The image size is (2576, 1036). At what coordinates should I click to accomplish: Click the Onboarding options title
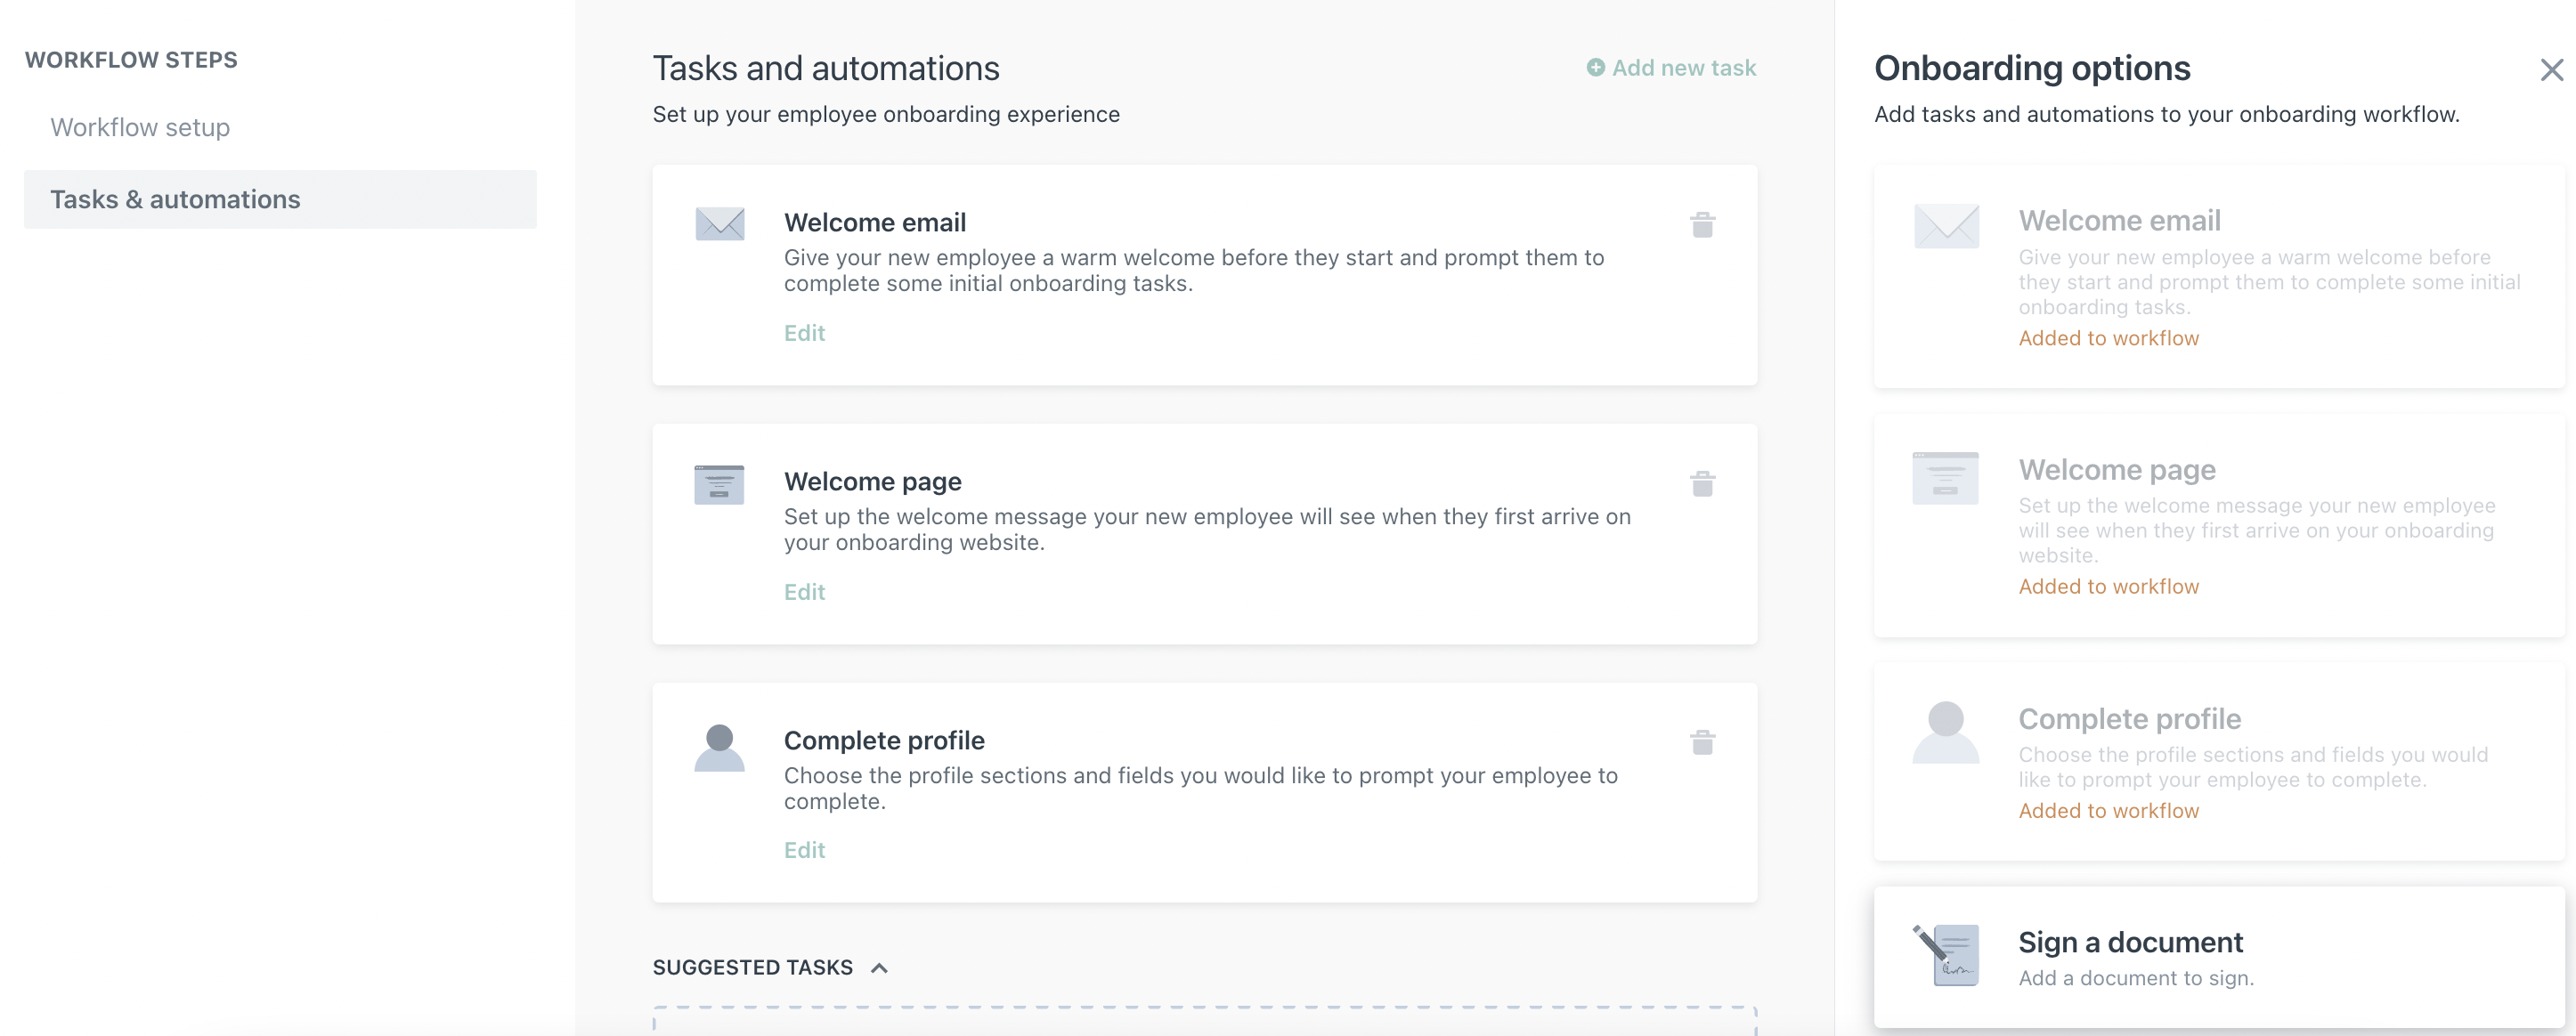[x=2032, y=68]
